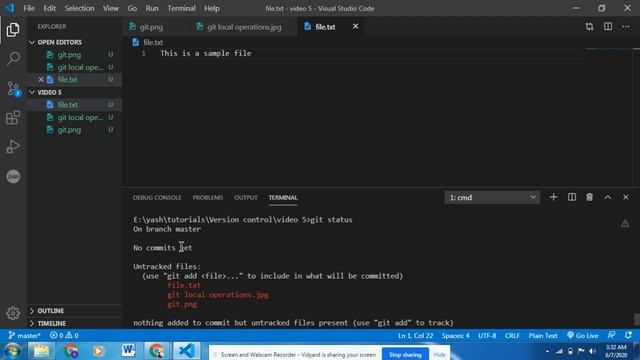
Task: Open File Explorer from the taskbar
Action: pos(41,351)
